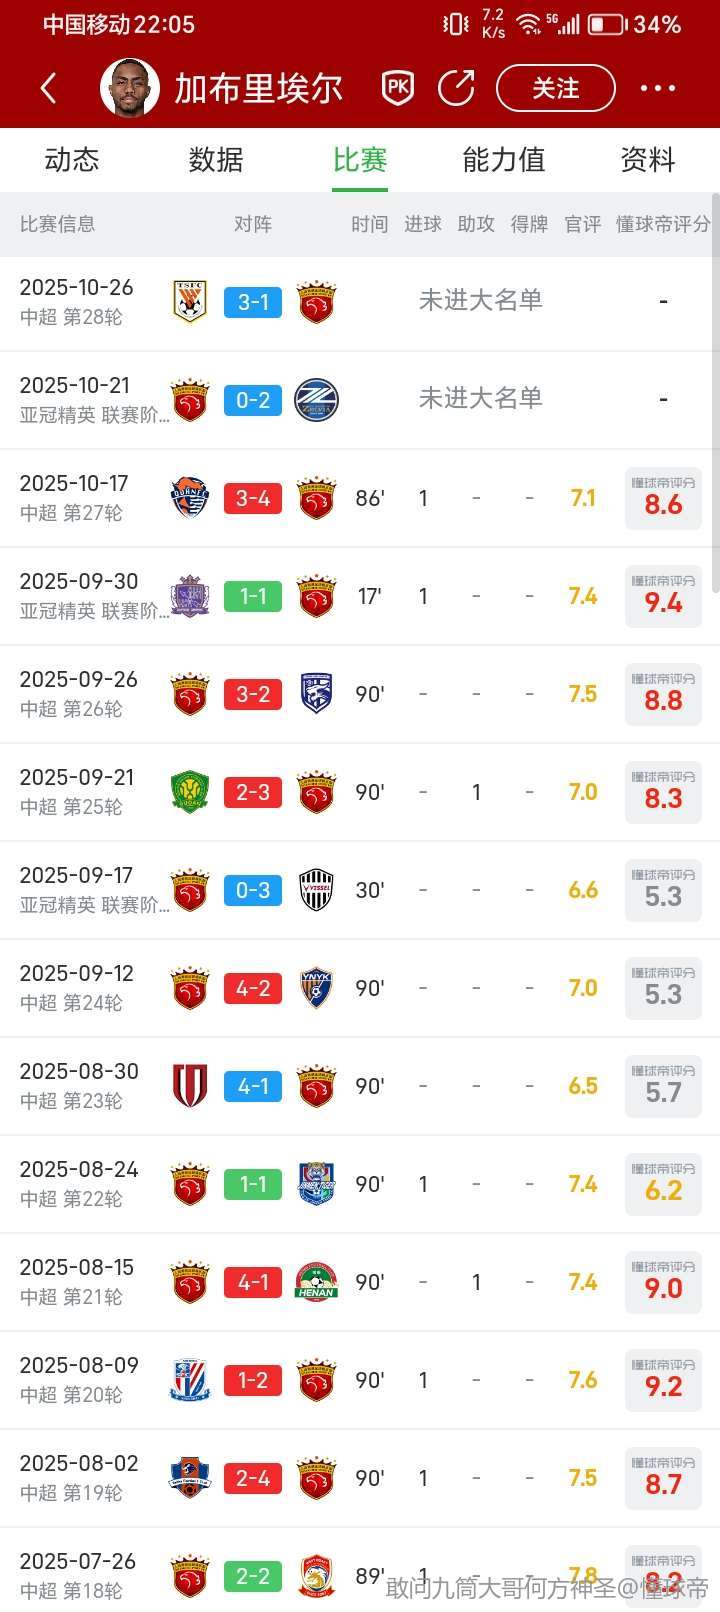720x1612 pixels.
Task: Tap the green 1-1 score on 2025-08-24
Action: click(x=253, y=1184)
